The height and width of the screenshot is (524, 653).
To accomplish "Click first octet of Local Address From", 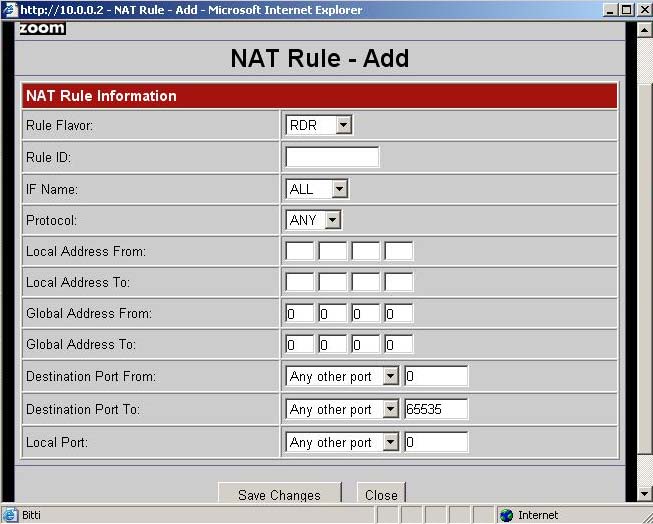I will pyautogui.click(x=299, y=251).
